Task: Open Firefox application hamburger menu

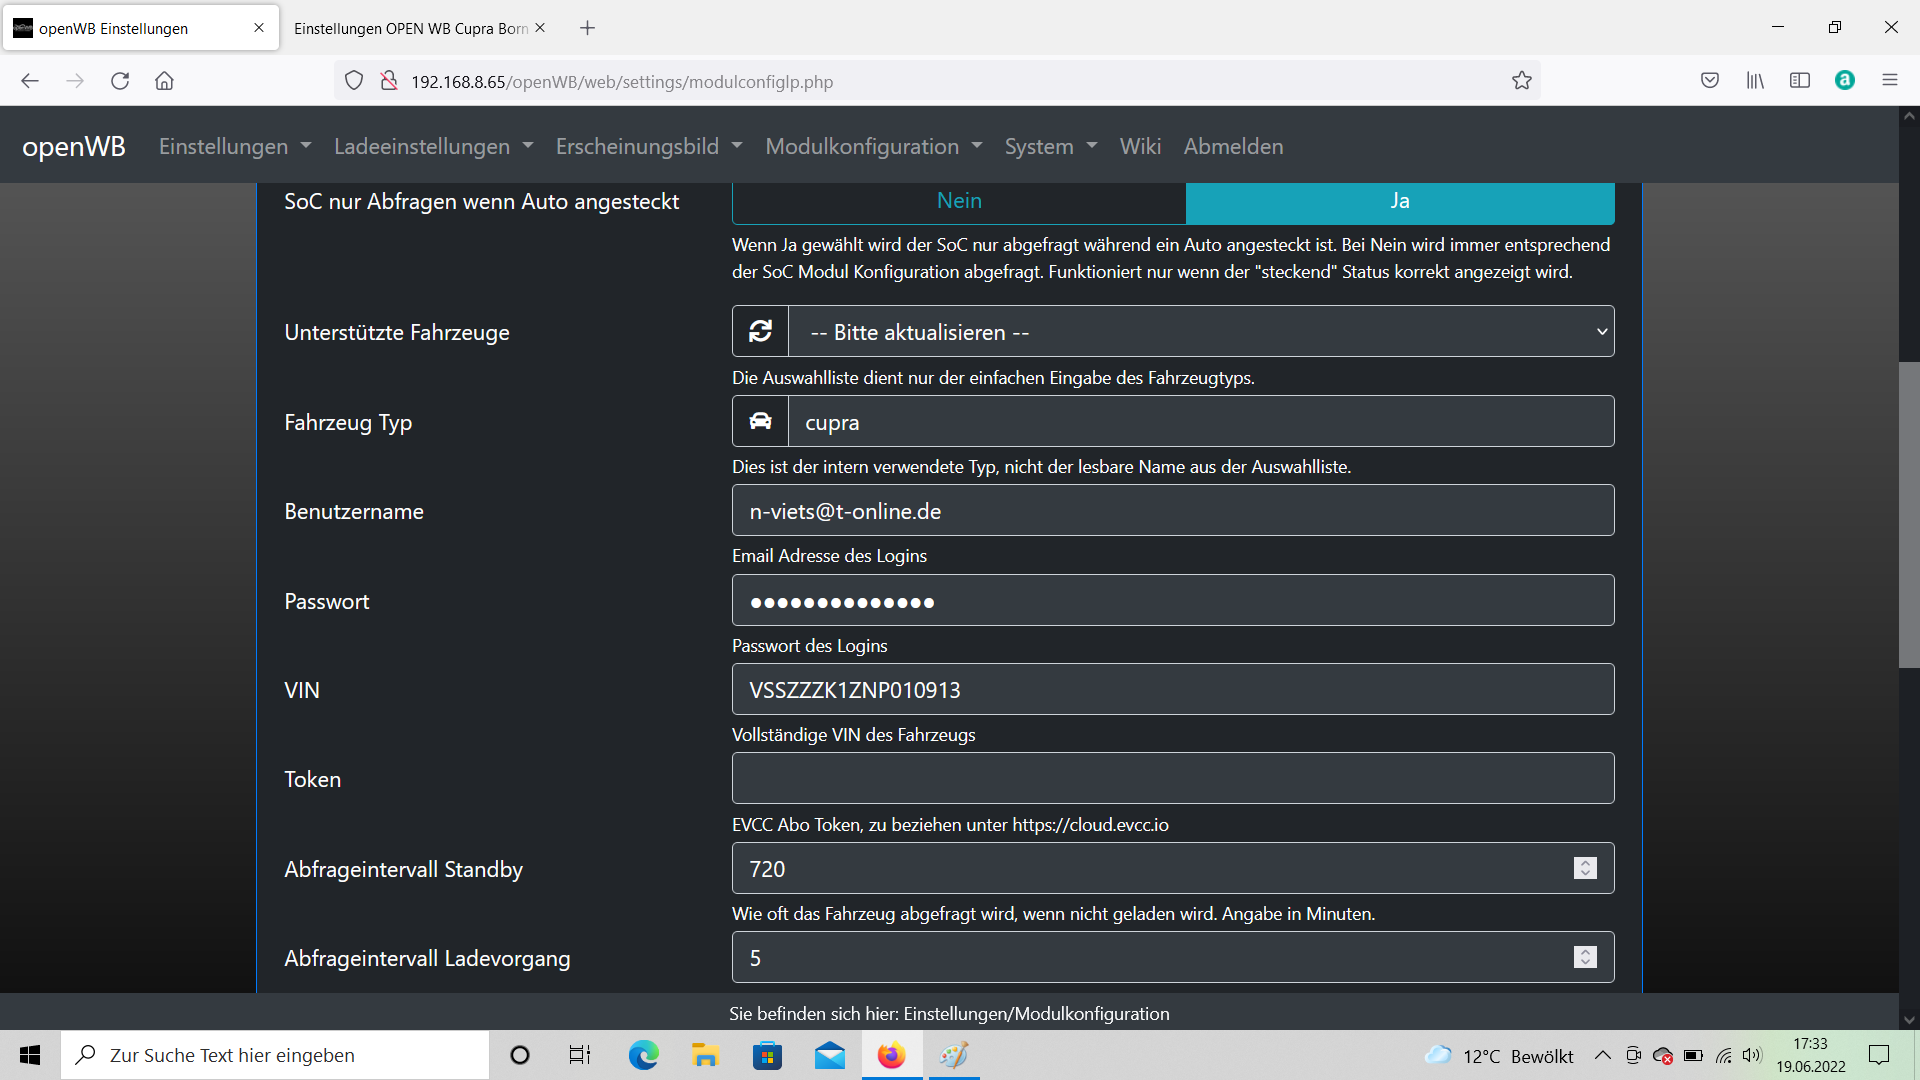Action: coord(1889,81)
